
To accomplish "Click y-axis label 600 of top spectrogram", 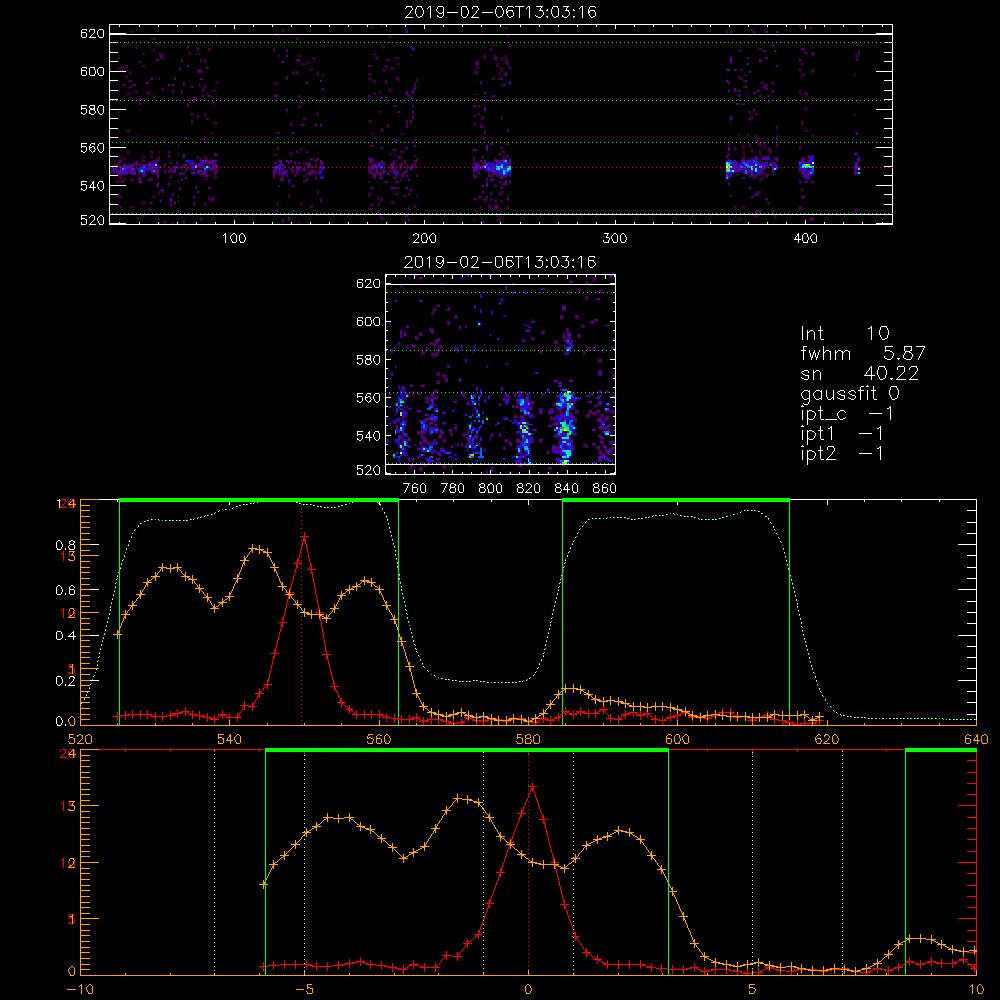I will [92, 71].
